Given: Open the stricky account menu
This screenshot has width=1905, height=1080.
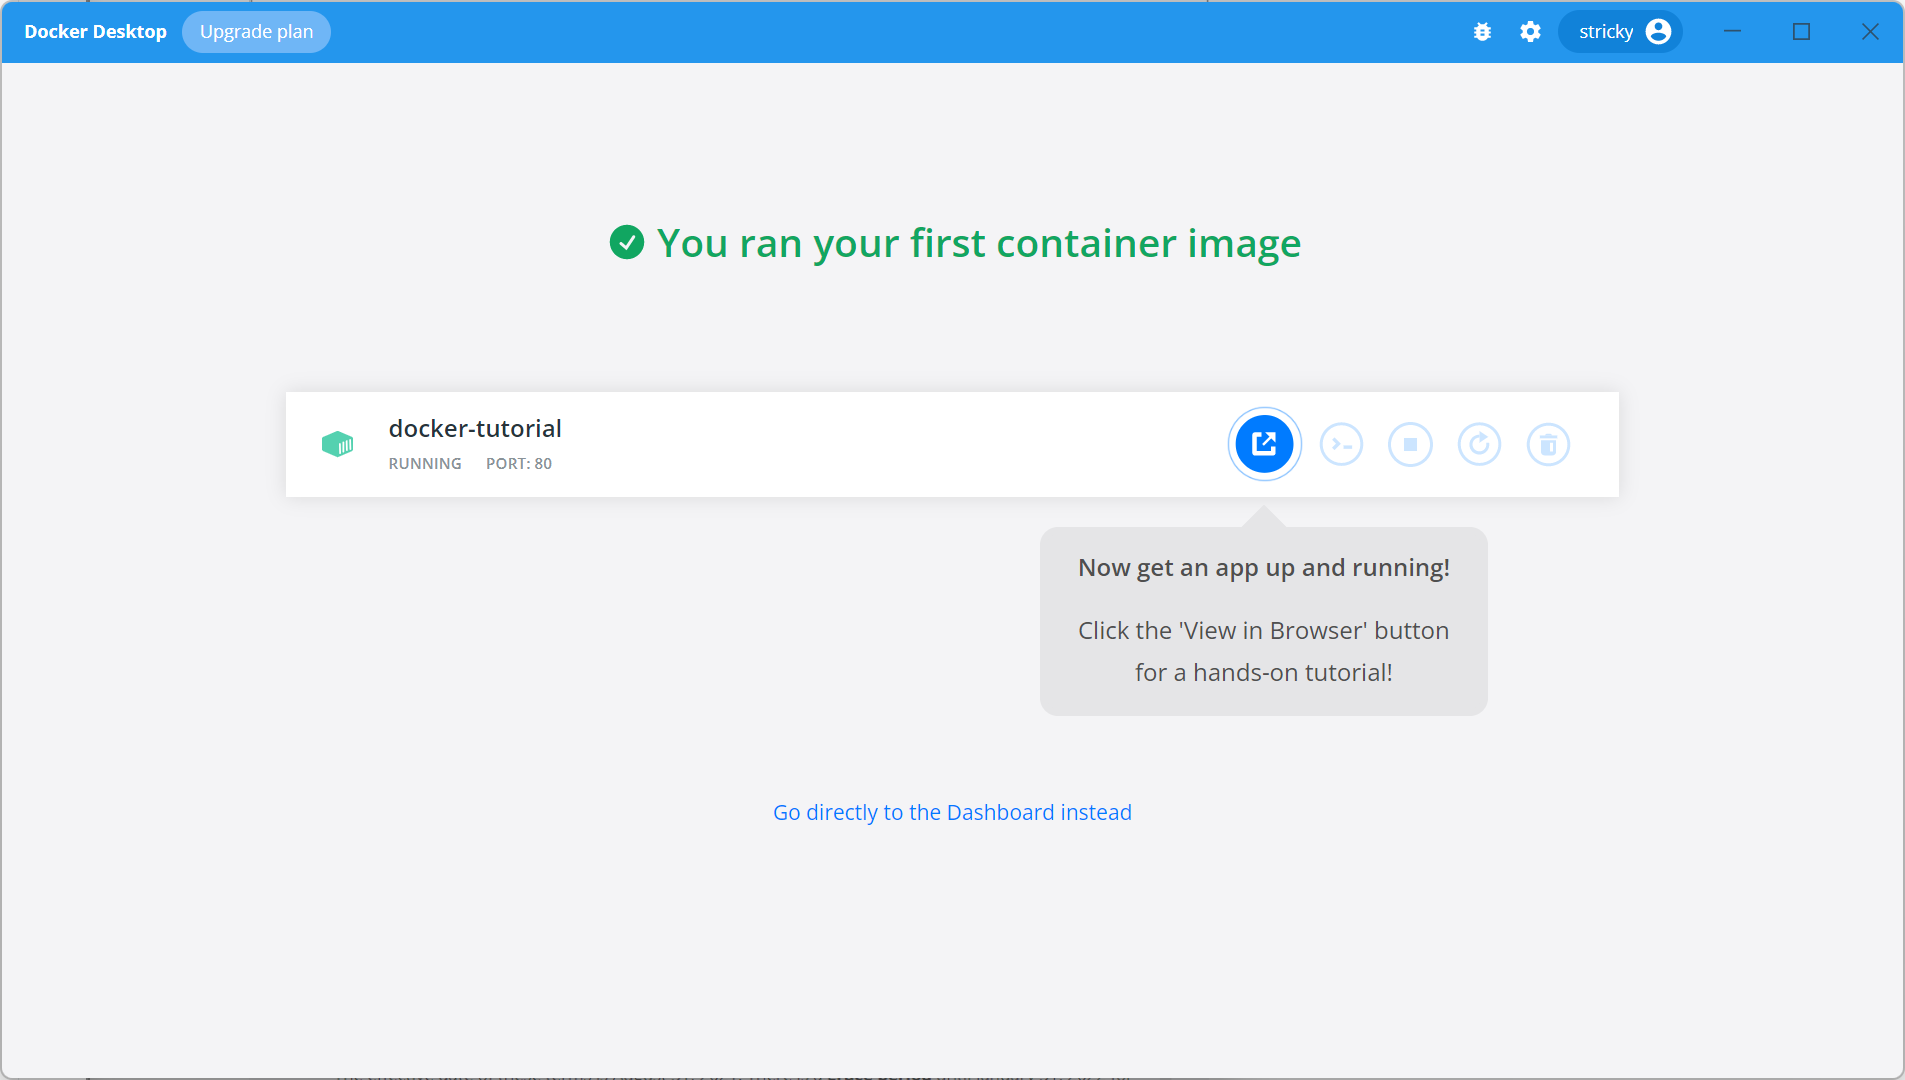Looking at the screenshot, I should pos(1621,32).
